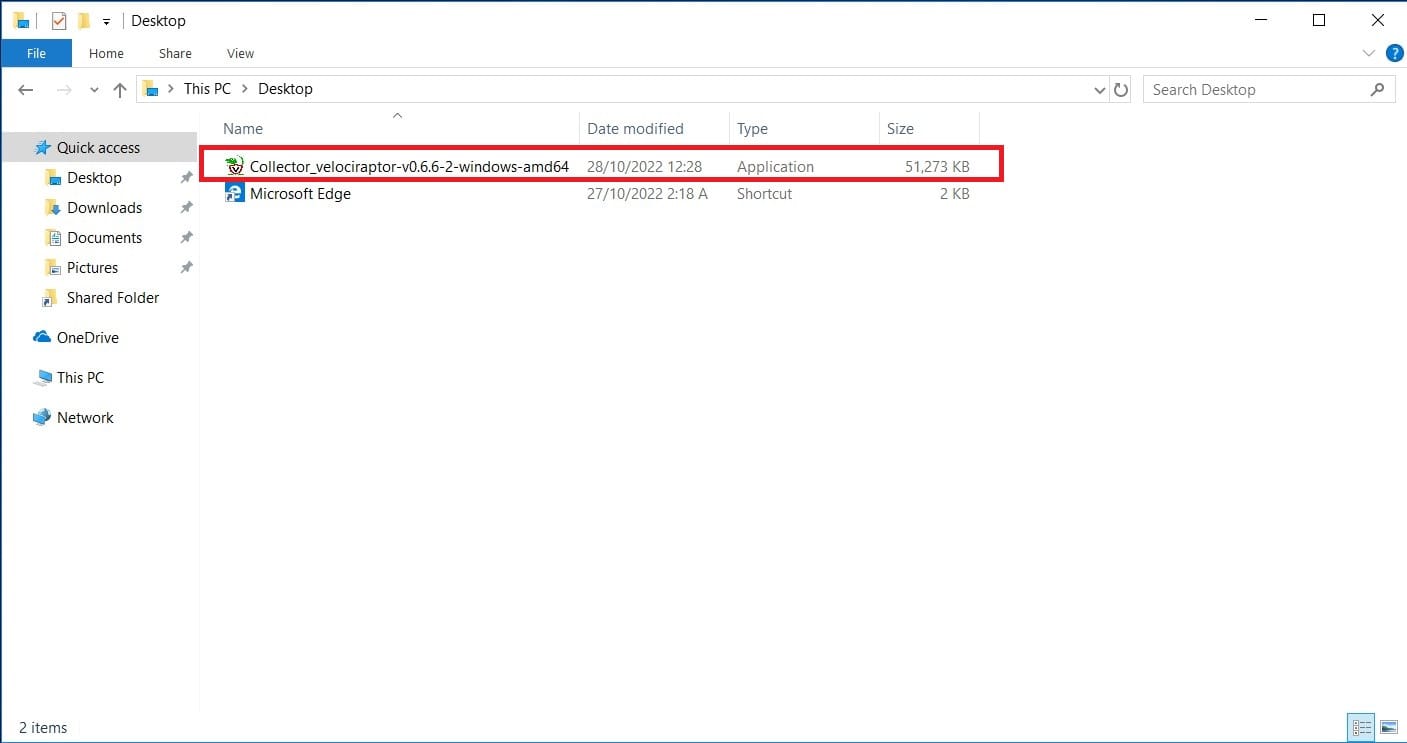The height and width of the screenshot is (743, 1407).
Task: Go up one folder level
Action: 120,90
